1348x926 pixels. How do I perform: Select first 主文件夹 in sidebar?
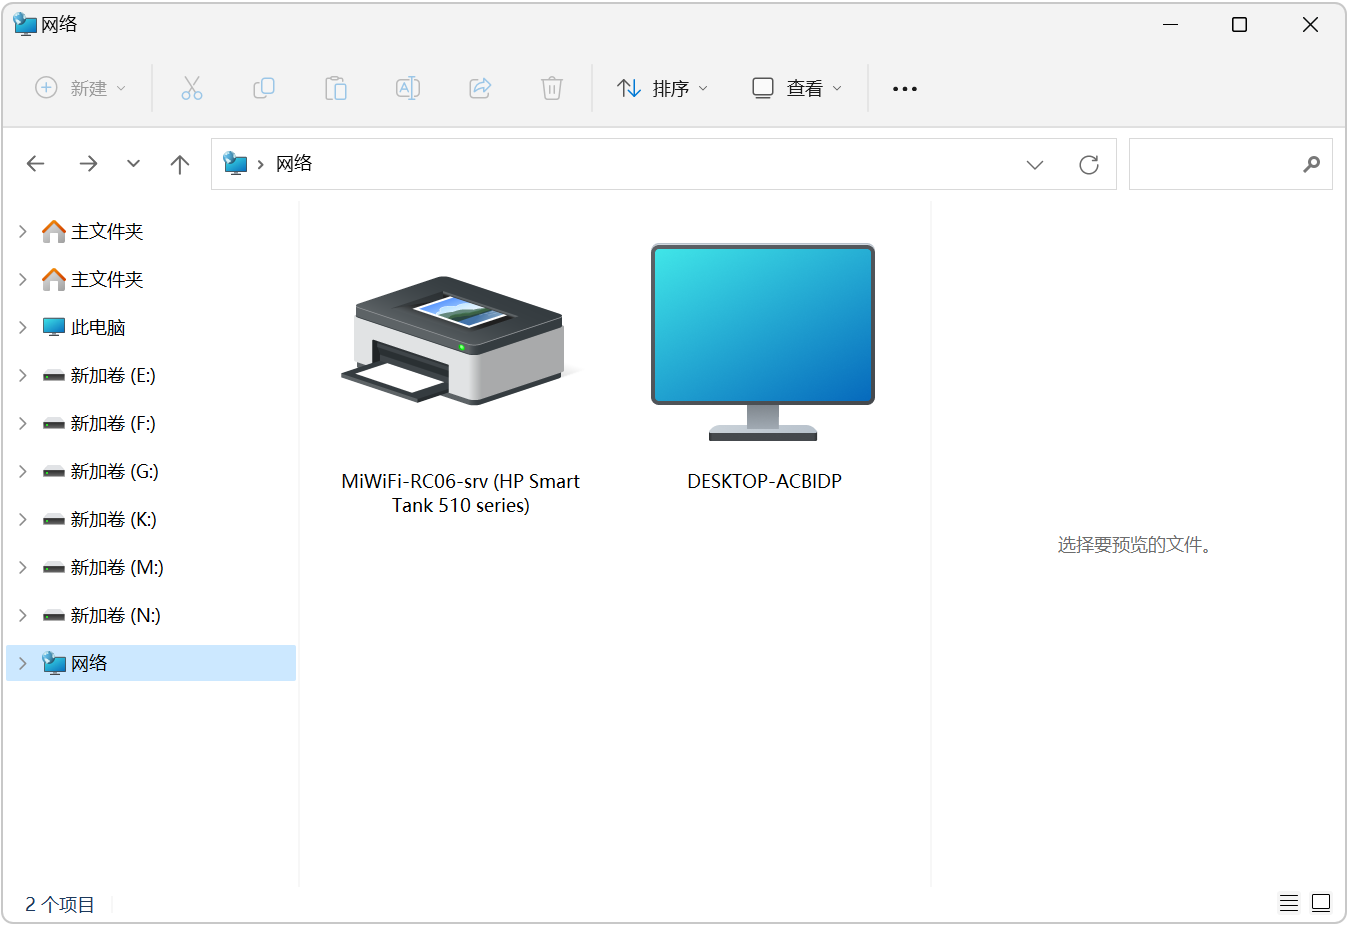click(151, 231)
